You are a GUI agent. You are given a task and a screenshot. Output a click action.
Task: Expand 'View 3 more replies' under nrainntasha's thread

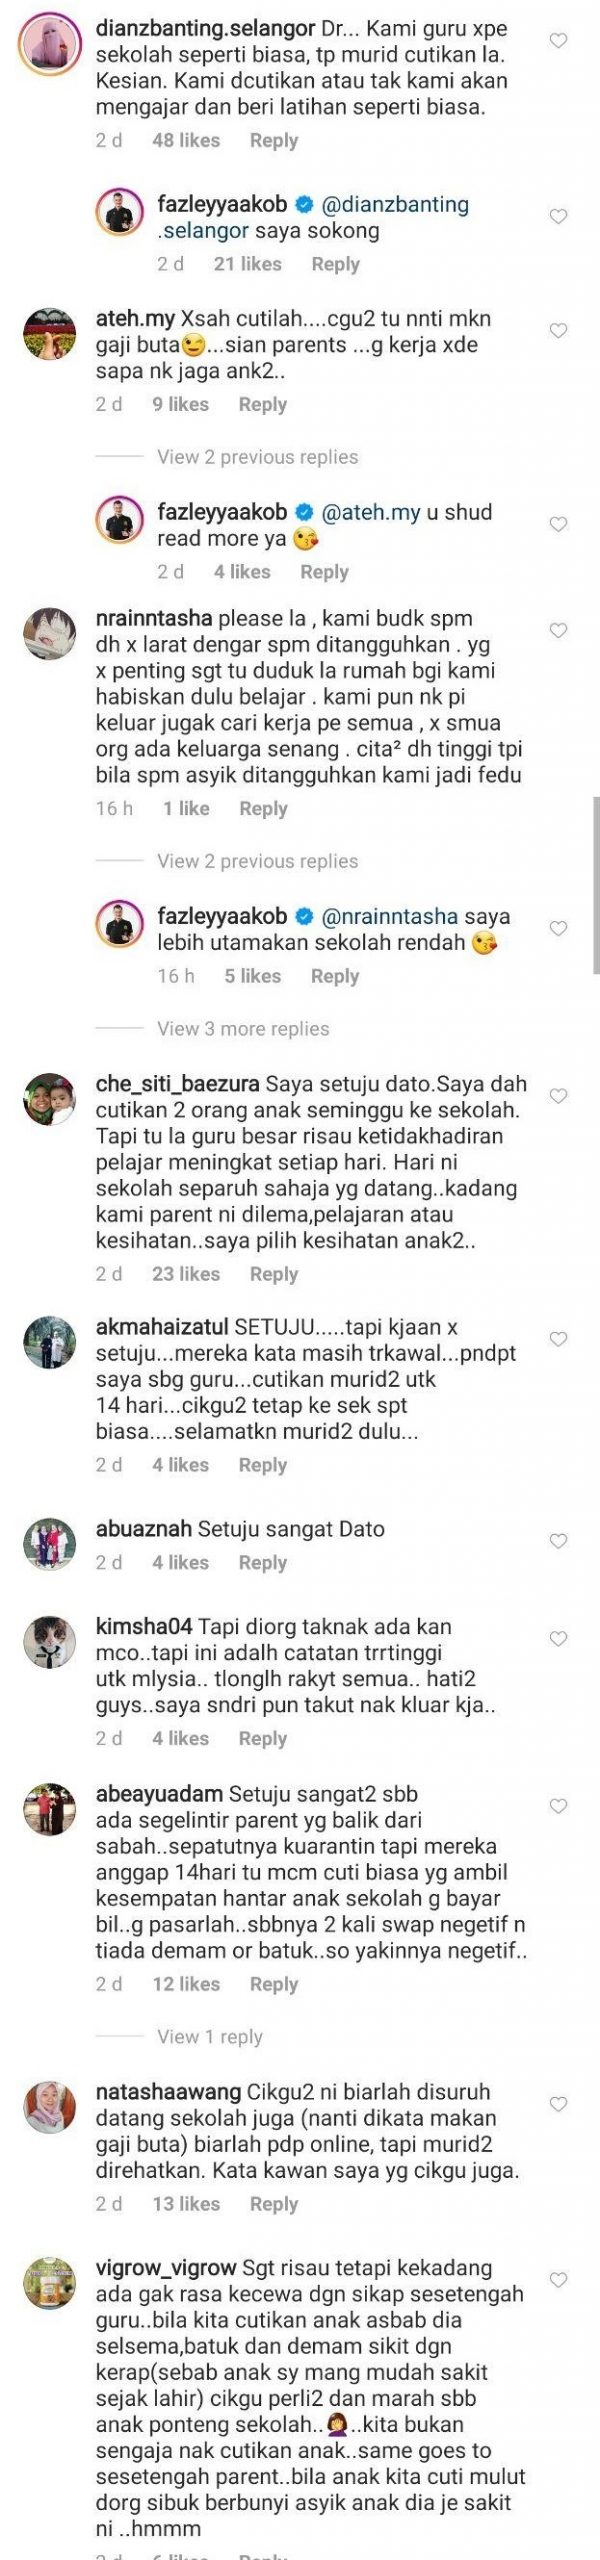coord(243,1028)
